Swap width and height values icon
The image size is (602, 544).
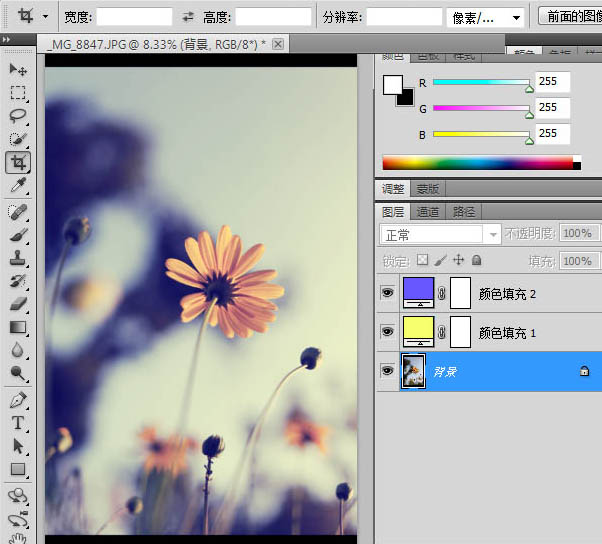(x=188, y=17)
